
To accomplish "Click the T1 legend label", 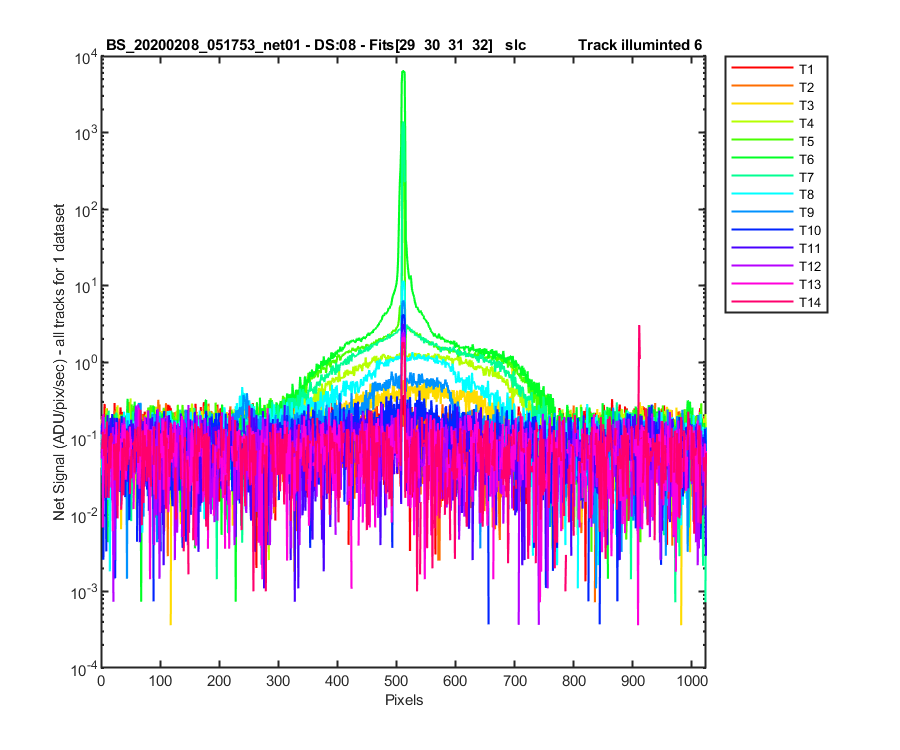I will pos(806,69).
